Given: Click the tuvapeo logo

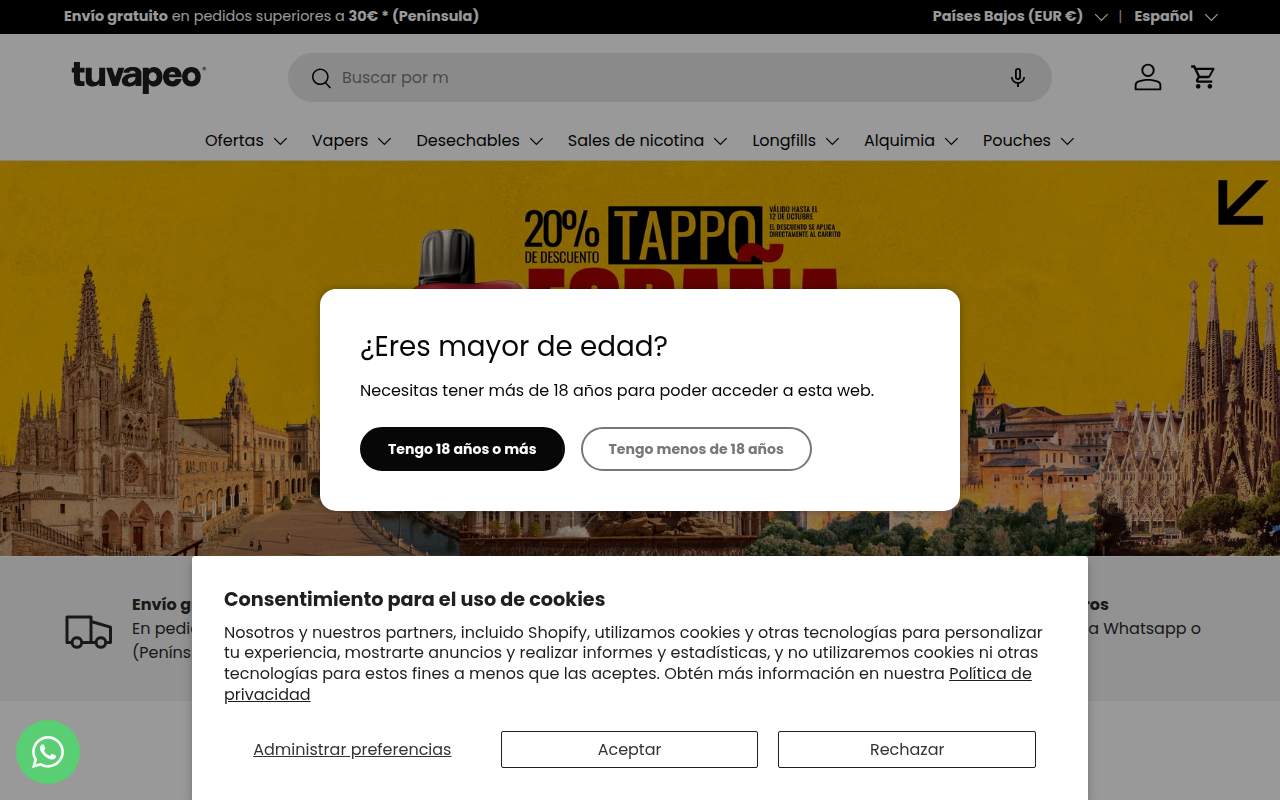Looking at the screenshot, I should click(x=138, y=77).
